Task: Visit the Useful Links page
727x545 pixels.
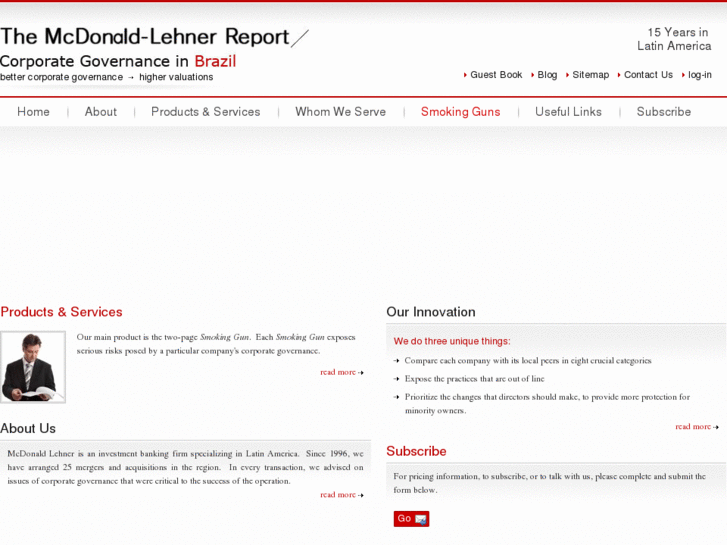Action: click(x=568, y=112)
